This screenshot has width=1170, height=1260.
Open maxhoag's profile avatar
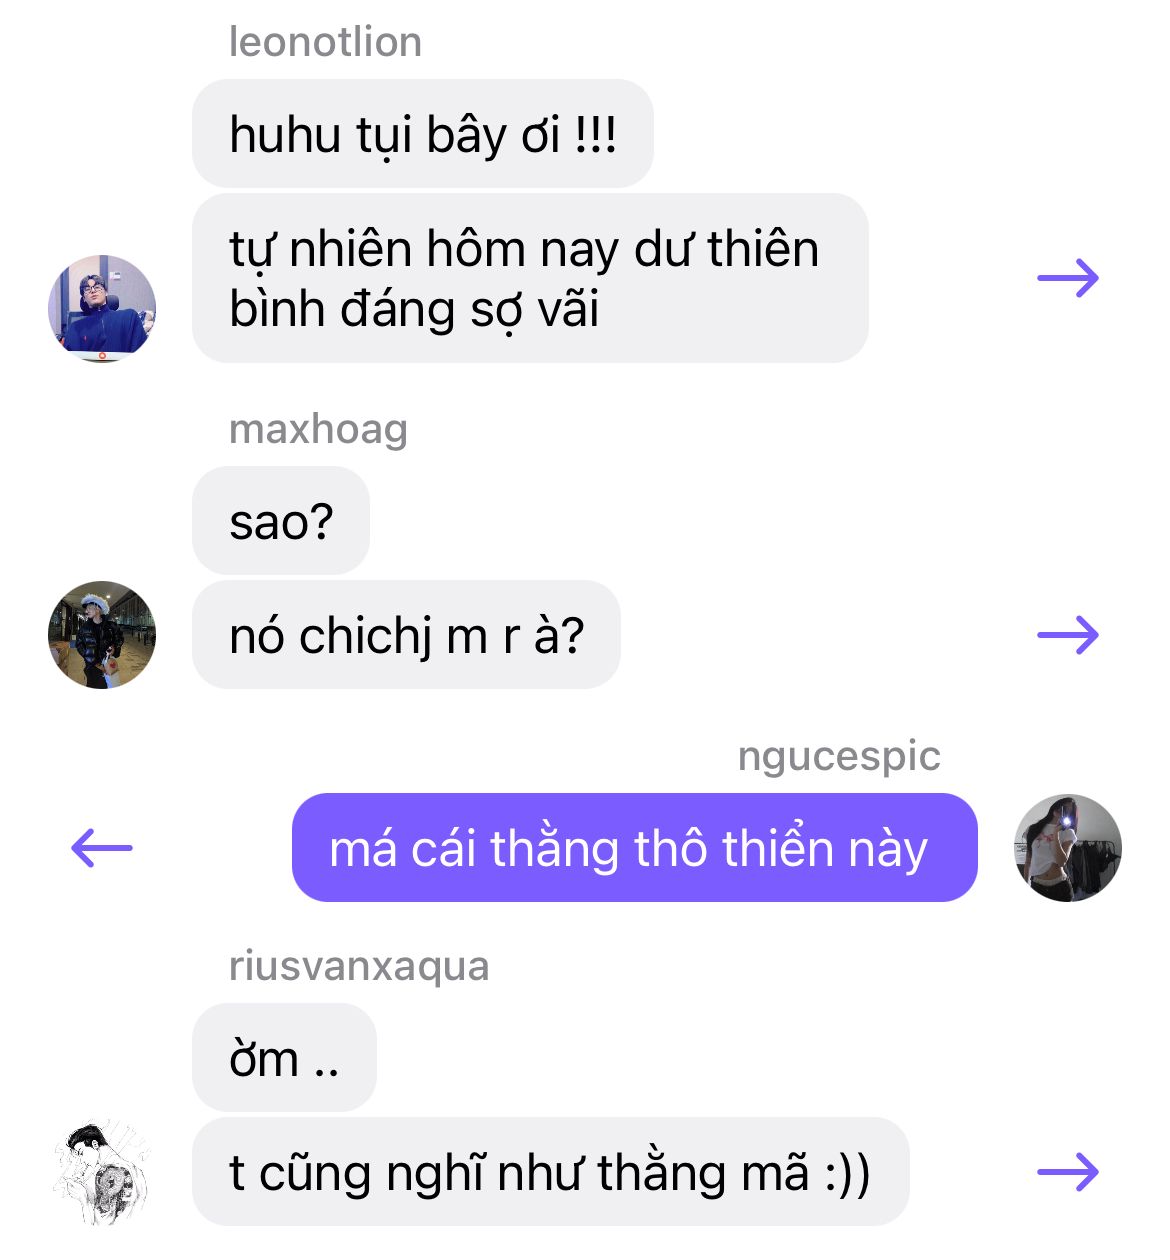click(x=102, y=635)
